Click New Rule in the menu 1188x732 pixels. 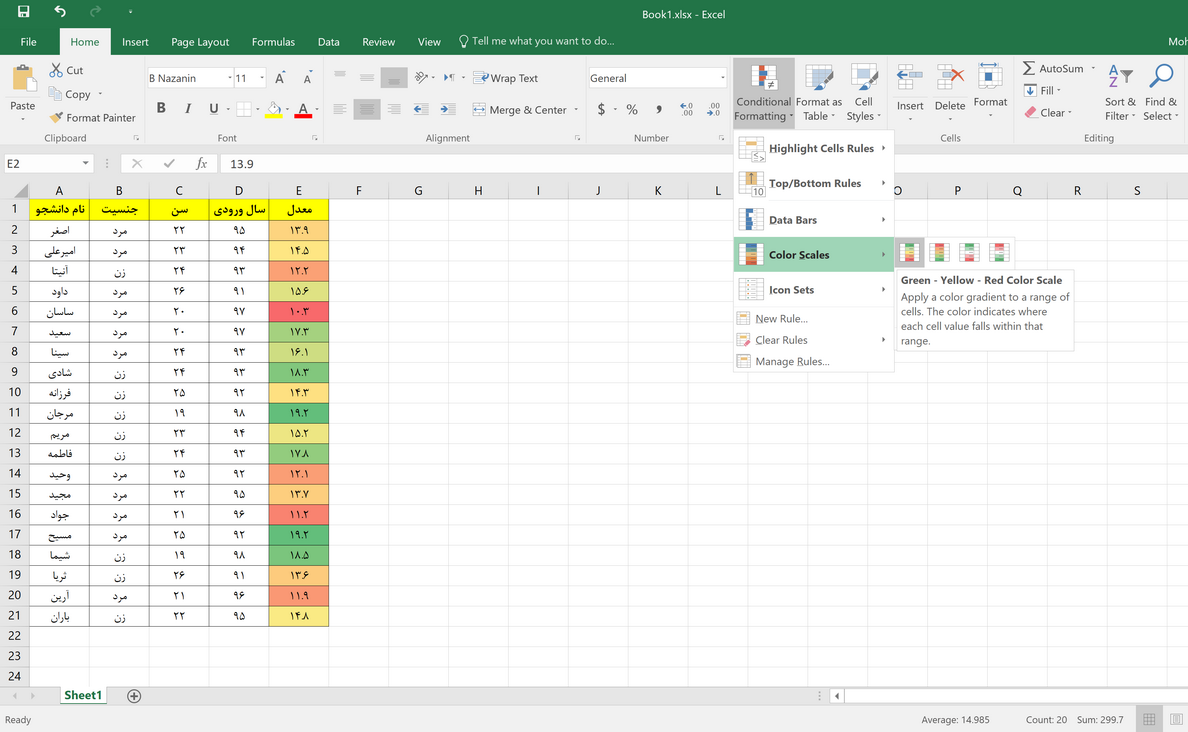tap(781, 319)
